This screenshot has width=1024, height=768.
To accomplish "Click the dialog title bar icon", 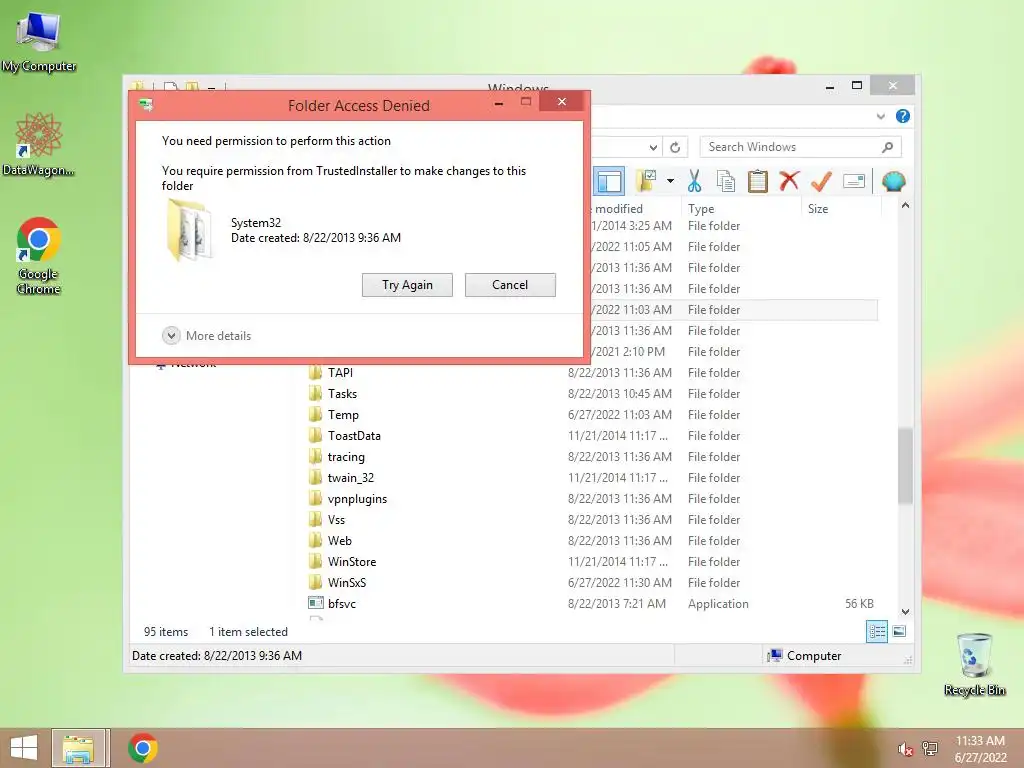I will [x=146, y=104].
